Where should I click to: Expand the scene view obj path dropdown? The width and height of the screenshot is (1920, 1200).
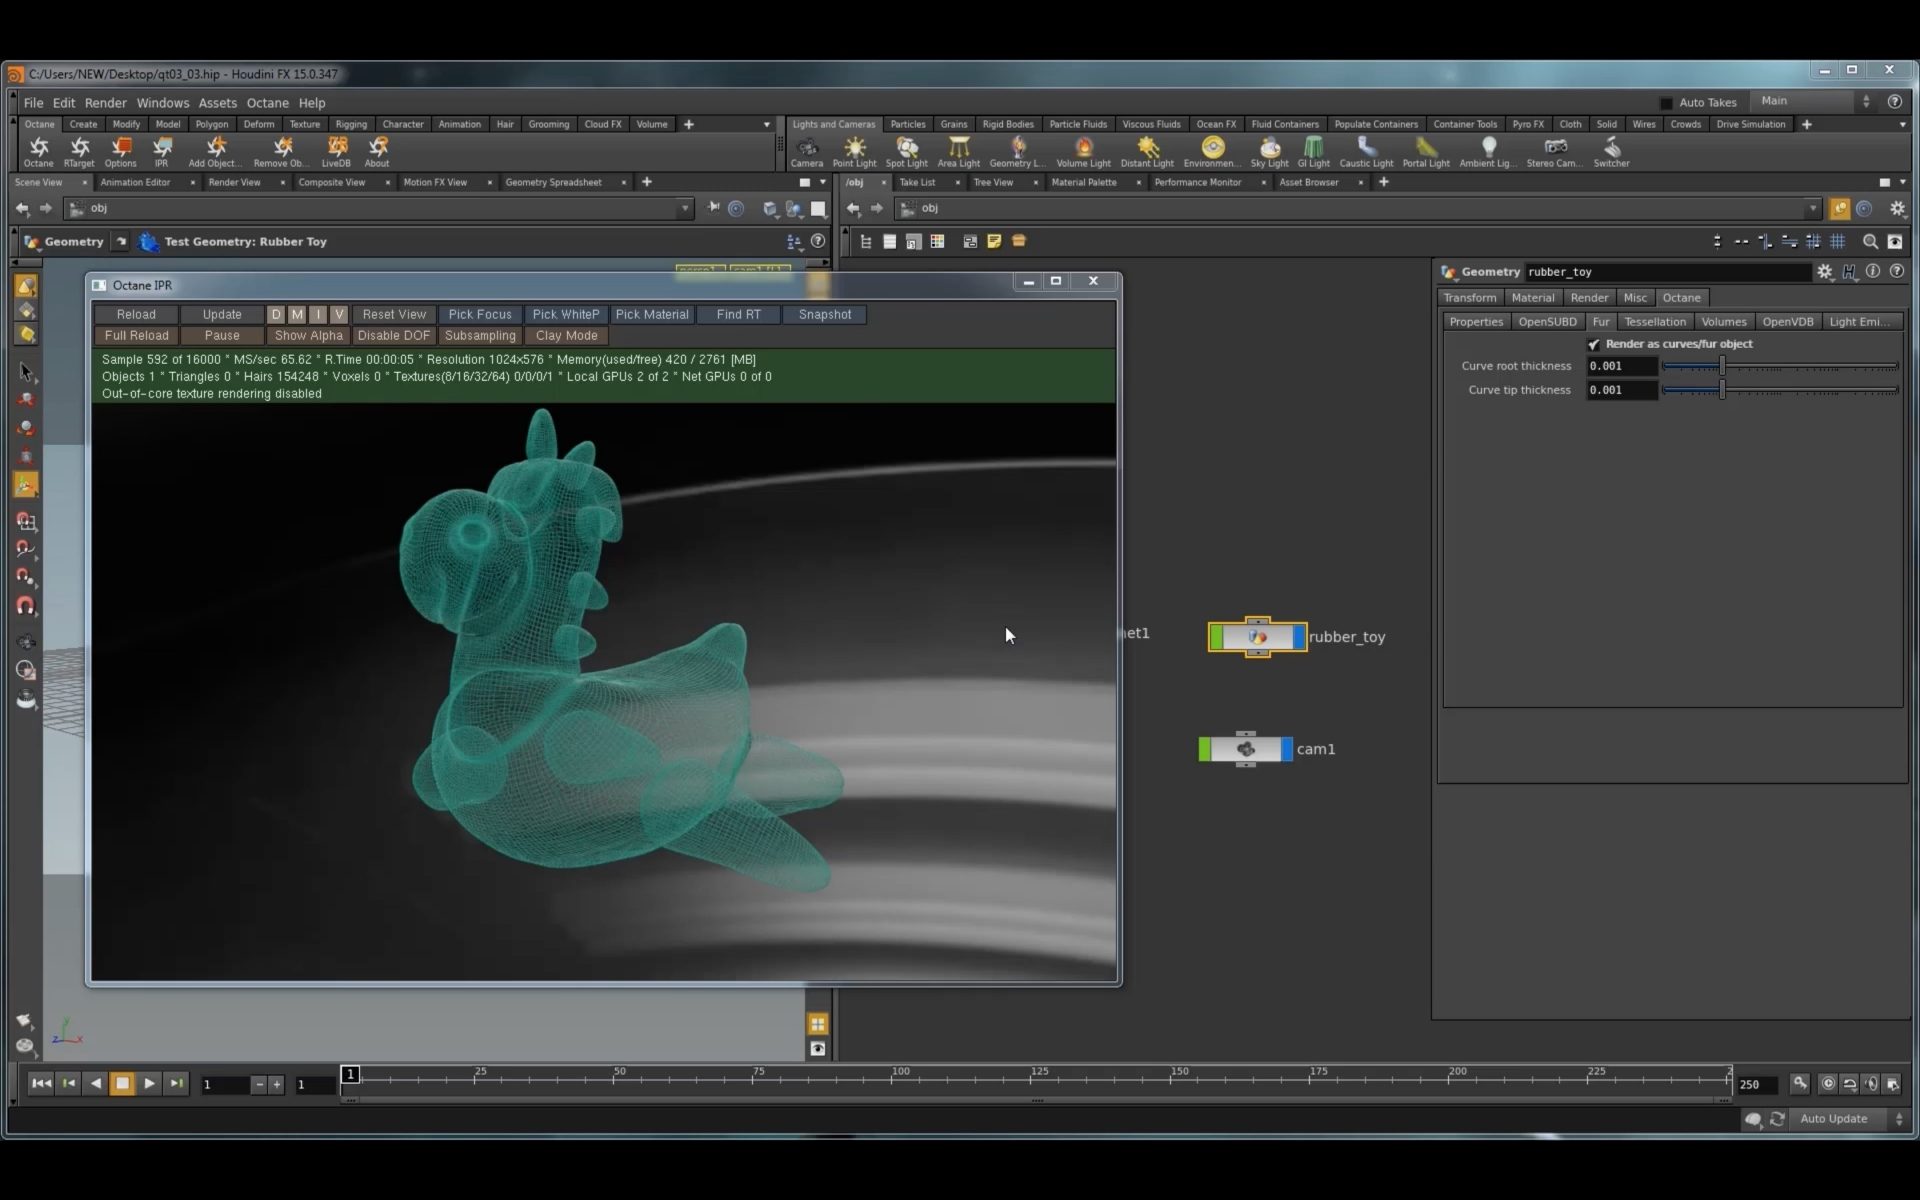pyautogui.click(x=685, y=209)
